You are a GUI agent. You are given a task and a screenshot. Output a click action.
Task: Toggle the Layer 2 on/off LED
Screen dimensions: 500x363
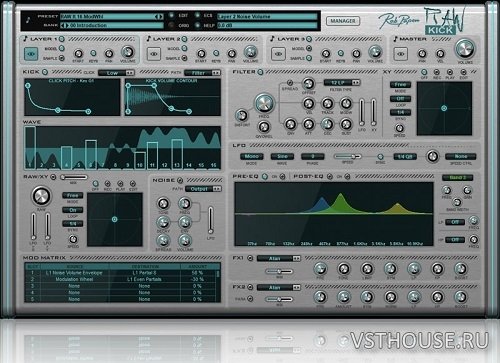[184, 39]
